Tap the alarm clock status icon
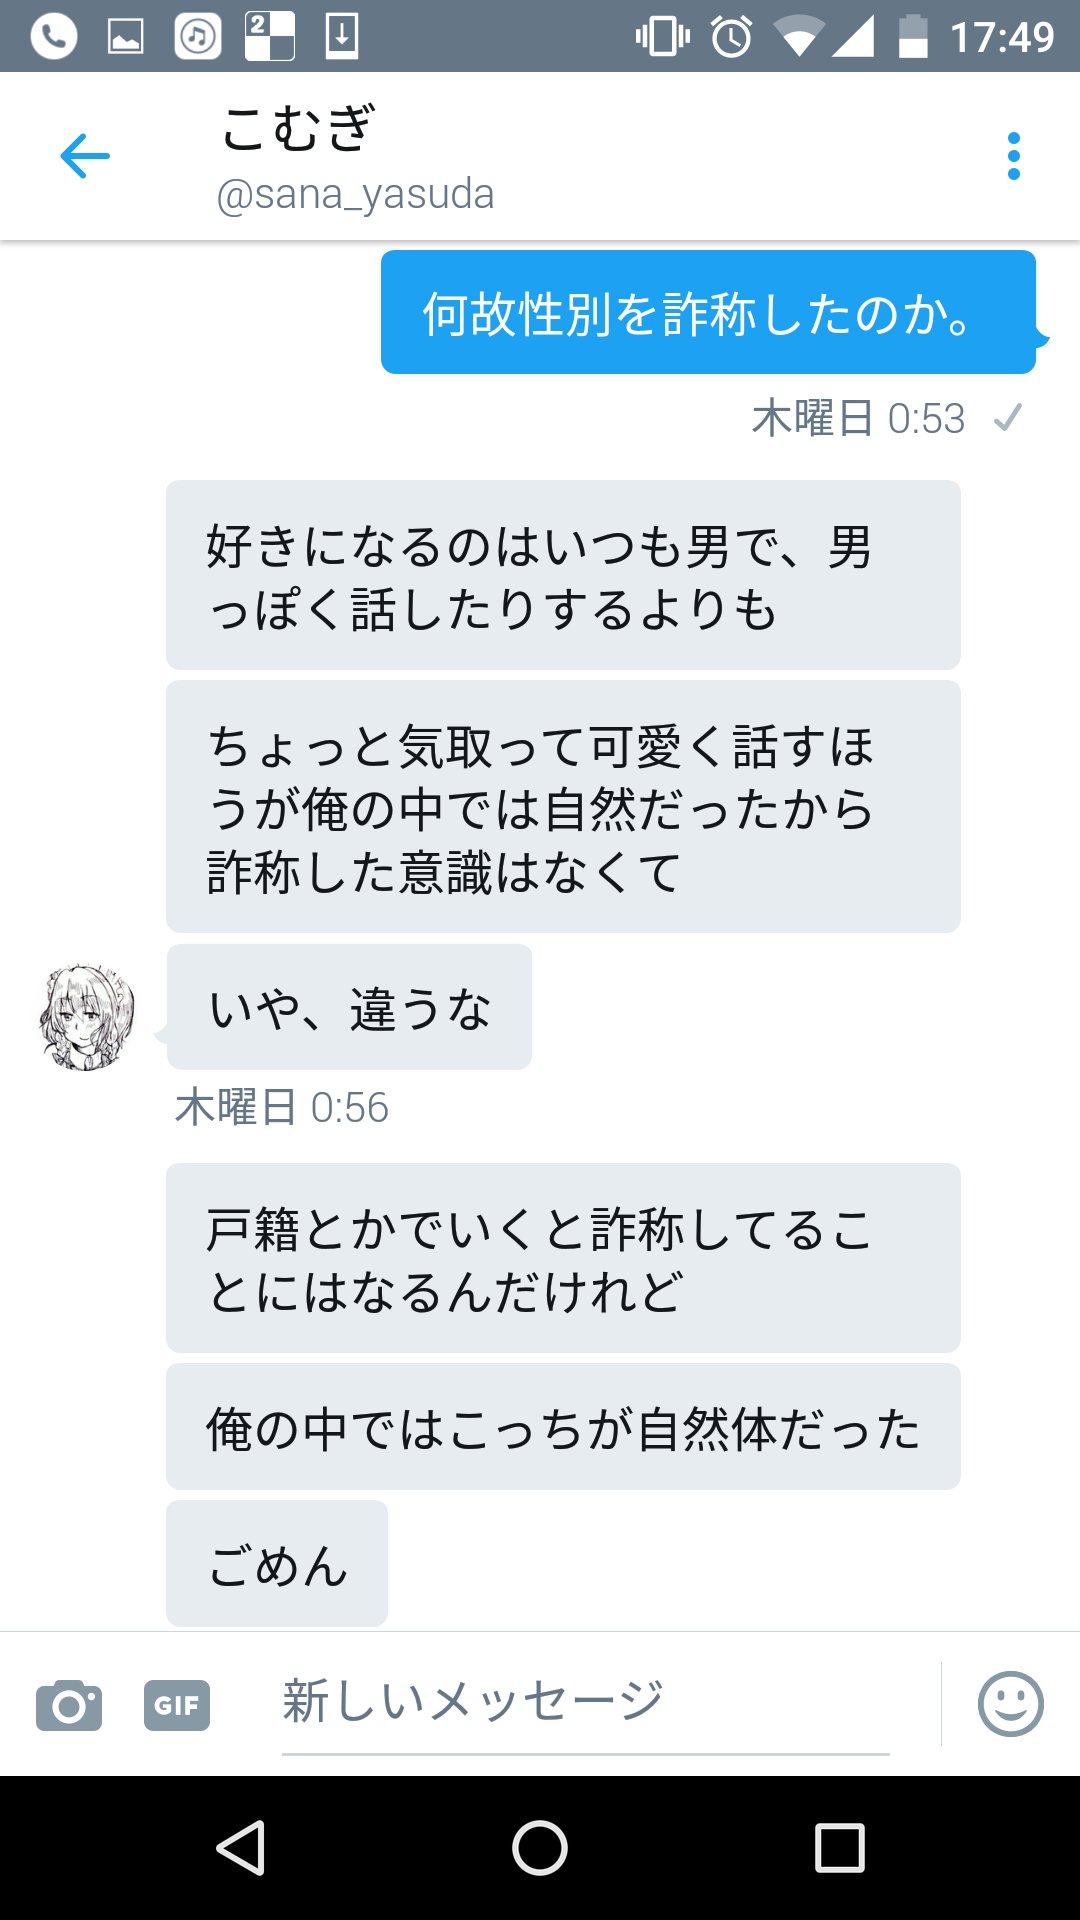This screenshot has height=1920, width=1080. [732, 38]
